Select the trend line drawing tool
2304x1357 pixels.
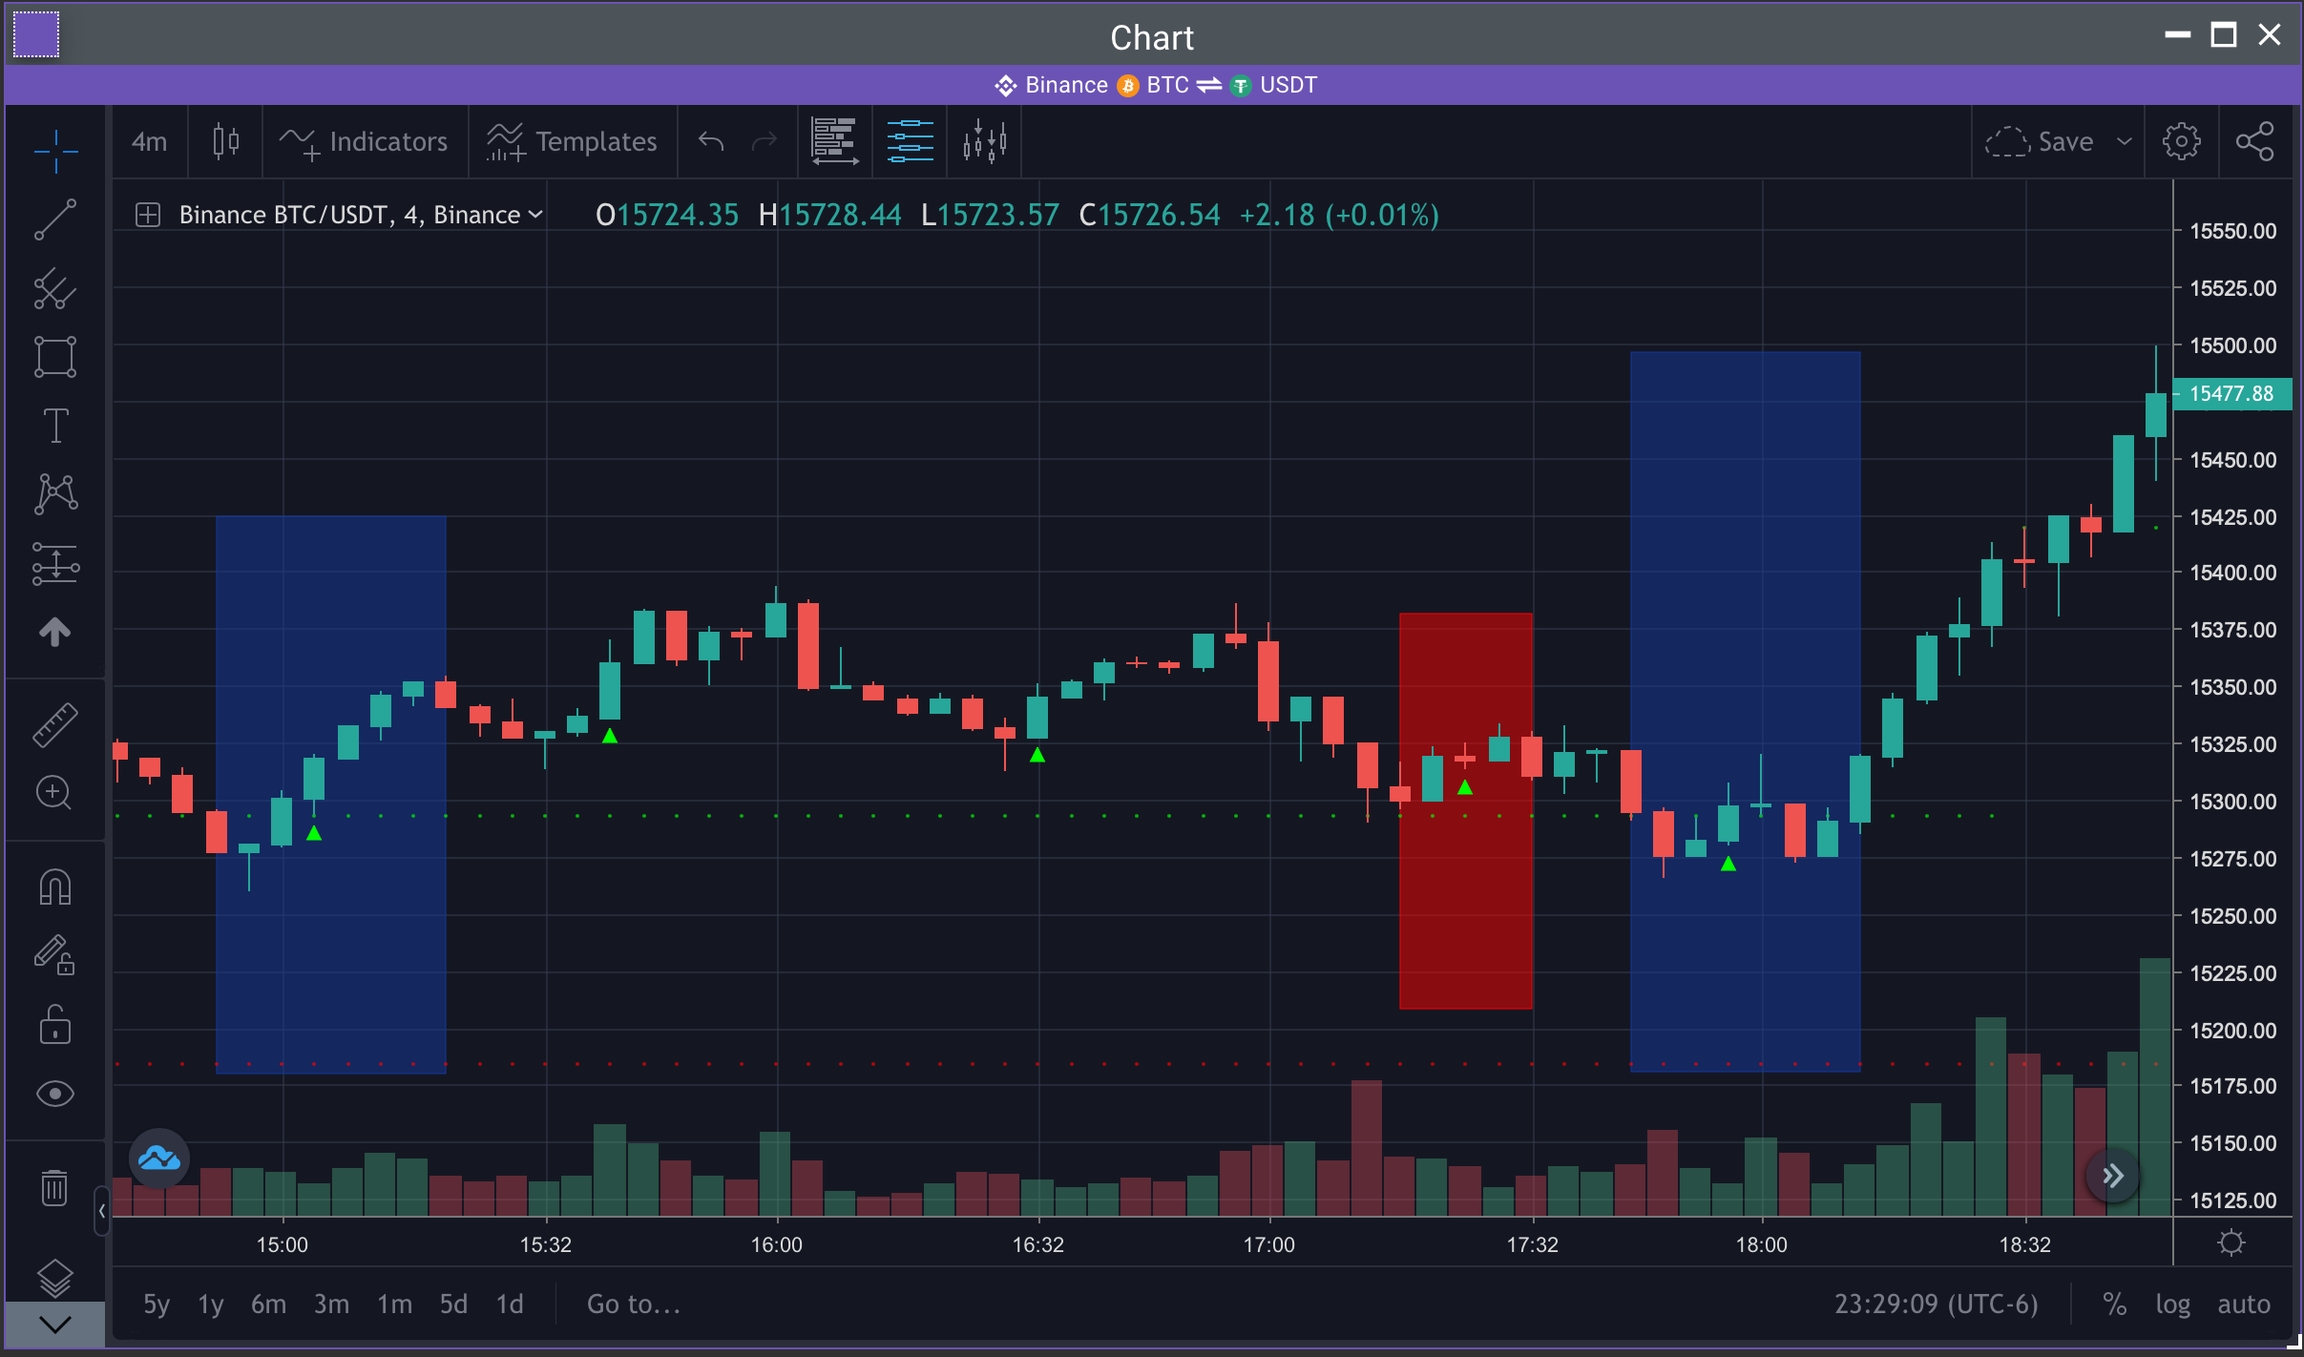tap(55, 220)
